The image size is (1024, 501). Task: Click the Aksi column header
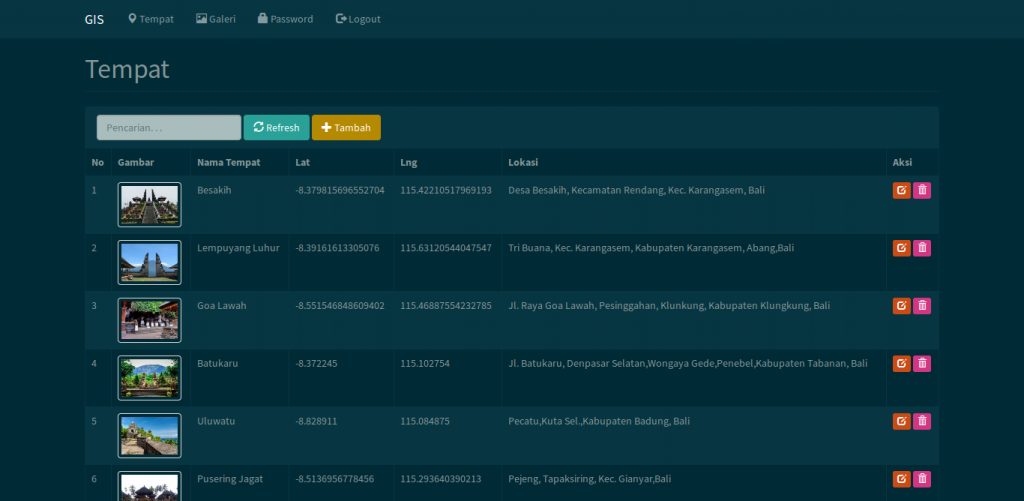[x=903, y=162]
